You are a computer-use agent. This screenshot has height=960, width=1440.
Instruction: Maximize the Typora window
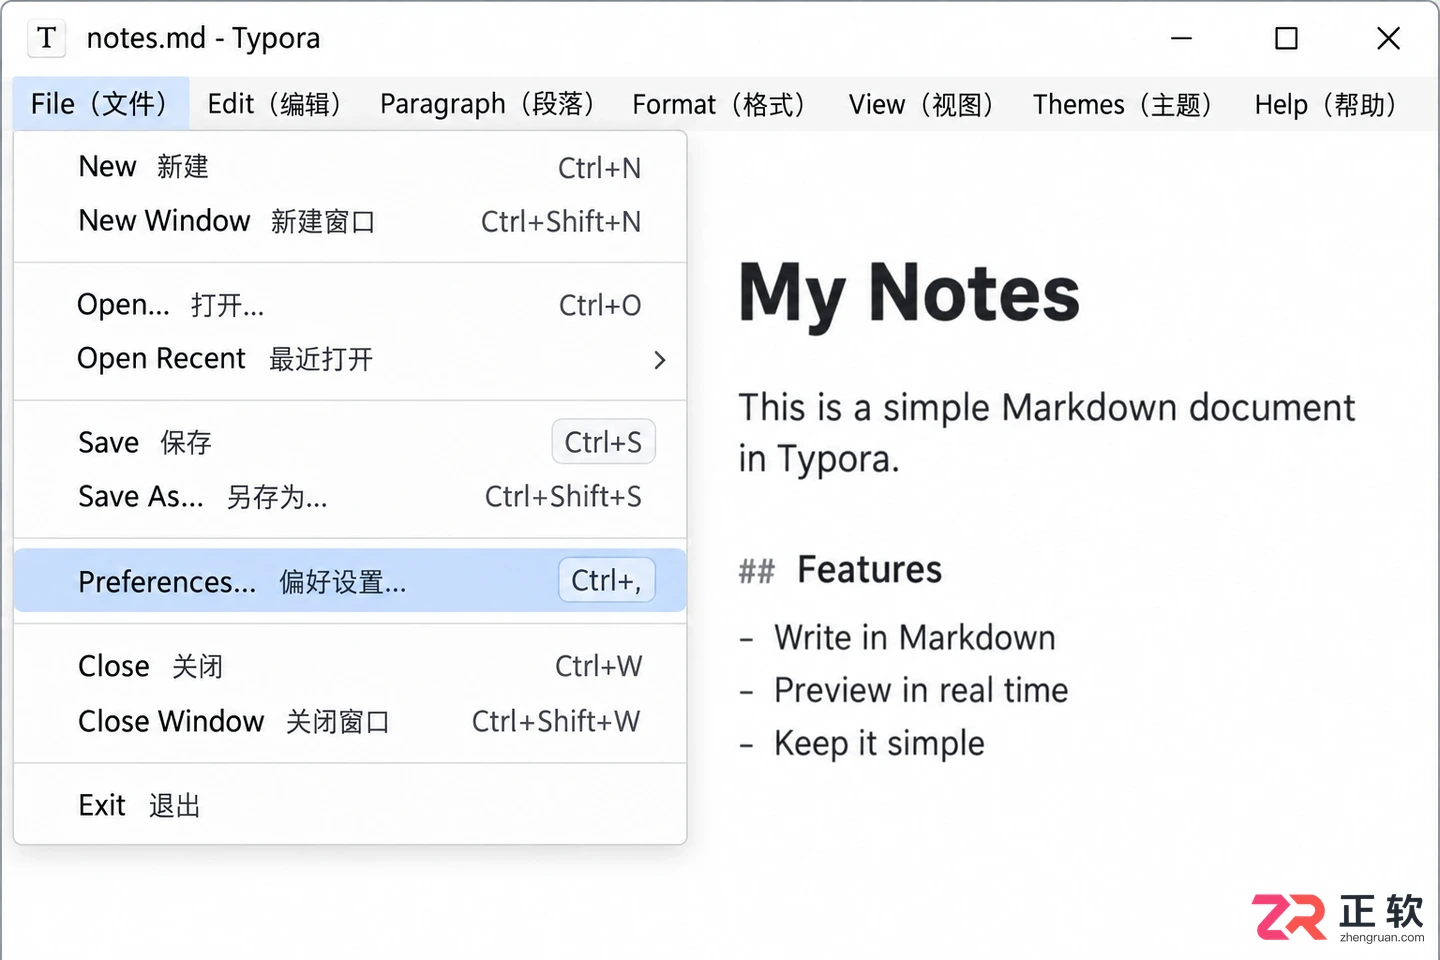[x=1286, y=38]
